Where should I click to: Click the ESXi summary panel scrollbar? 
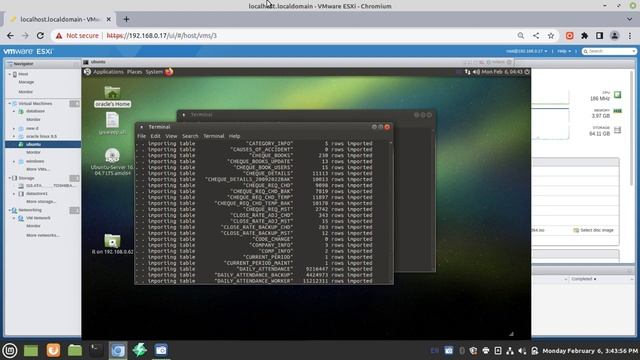point(632,127)
